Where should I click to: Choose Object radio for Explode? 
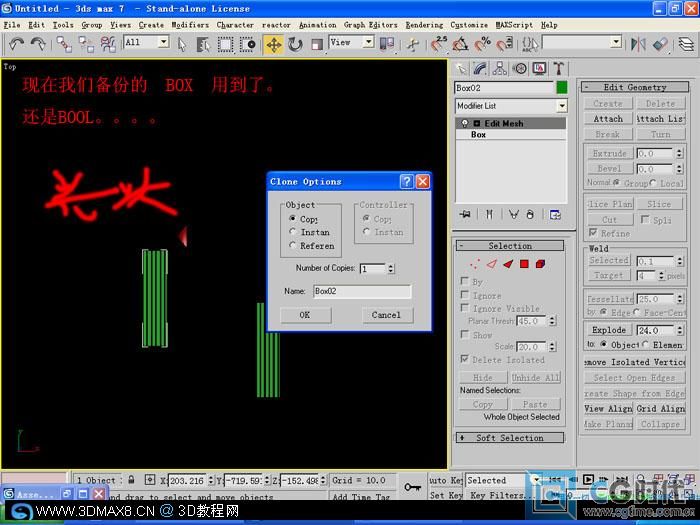tap(604, 344)
